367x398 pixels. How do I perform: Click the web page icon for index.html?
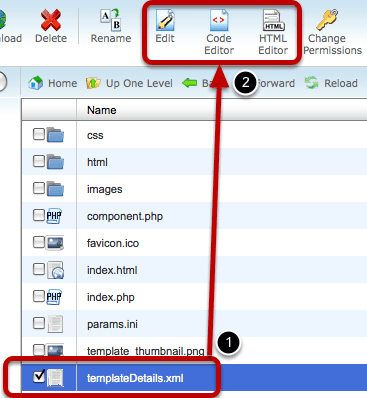(55, 270)
